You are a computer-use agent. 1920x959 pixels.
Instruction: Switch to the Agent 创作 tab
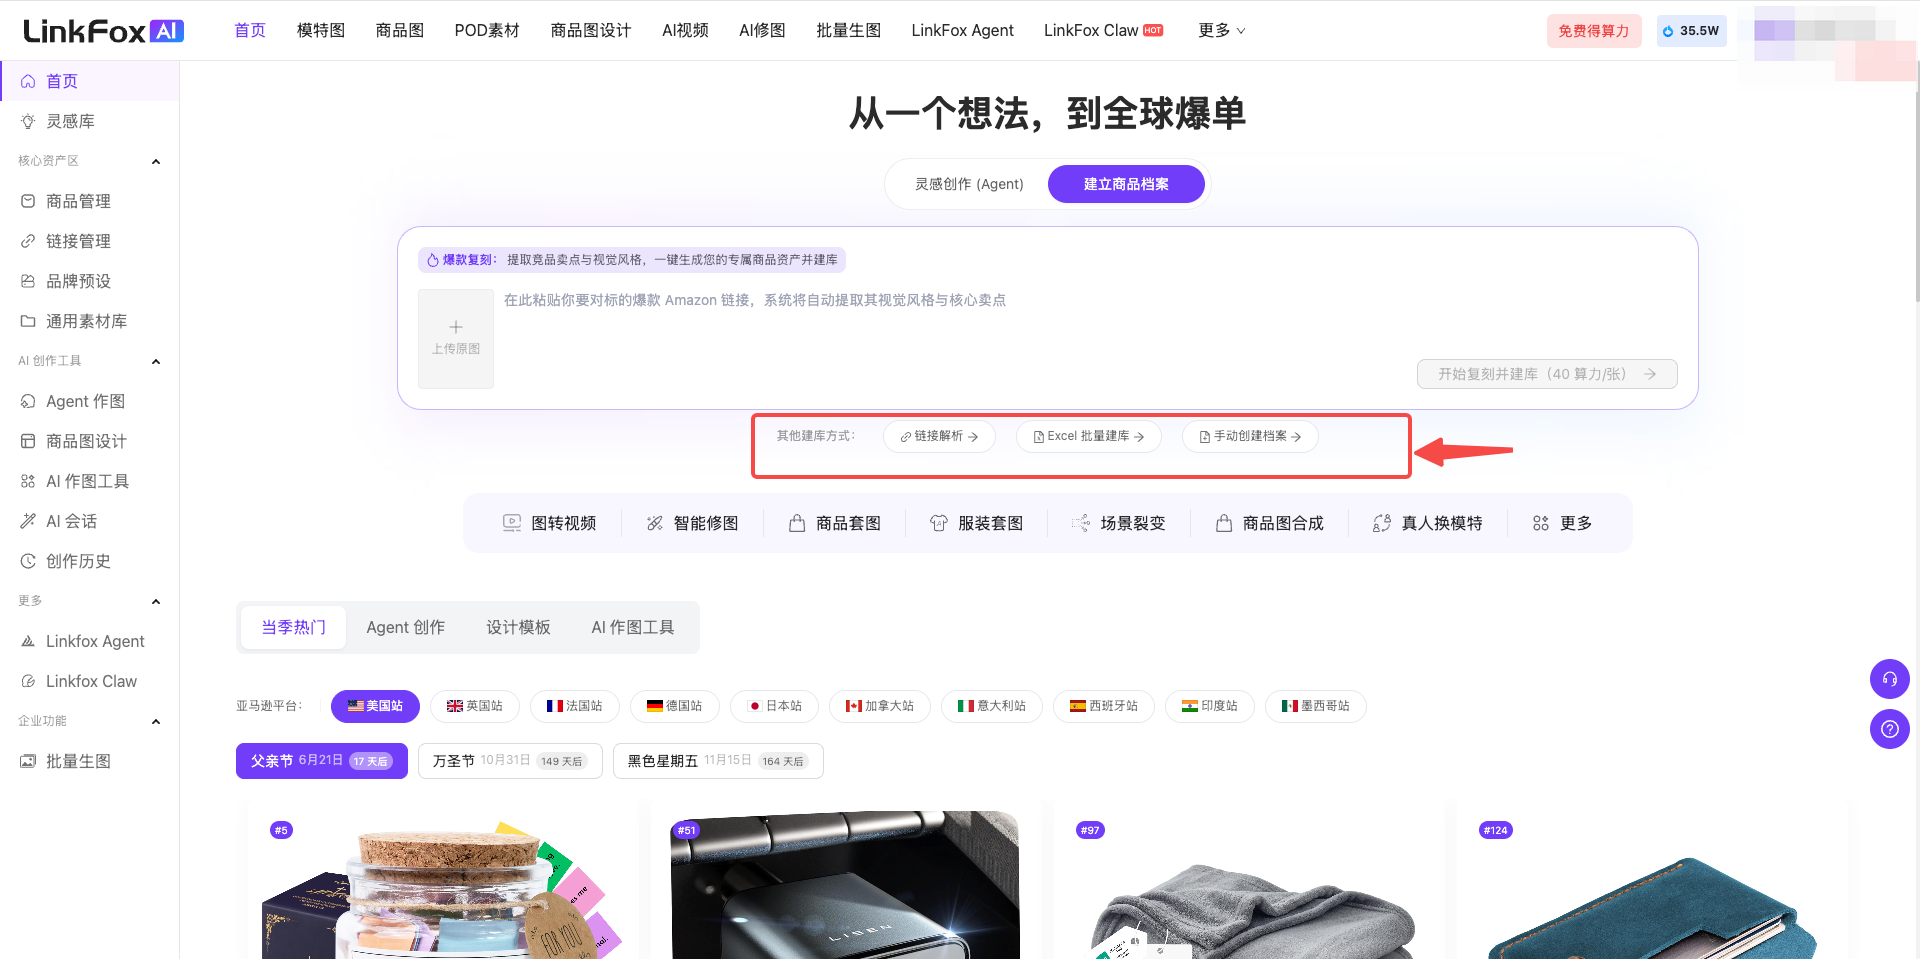pyautogui.click(x=405, y=627)
